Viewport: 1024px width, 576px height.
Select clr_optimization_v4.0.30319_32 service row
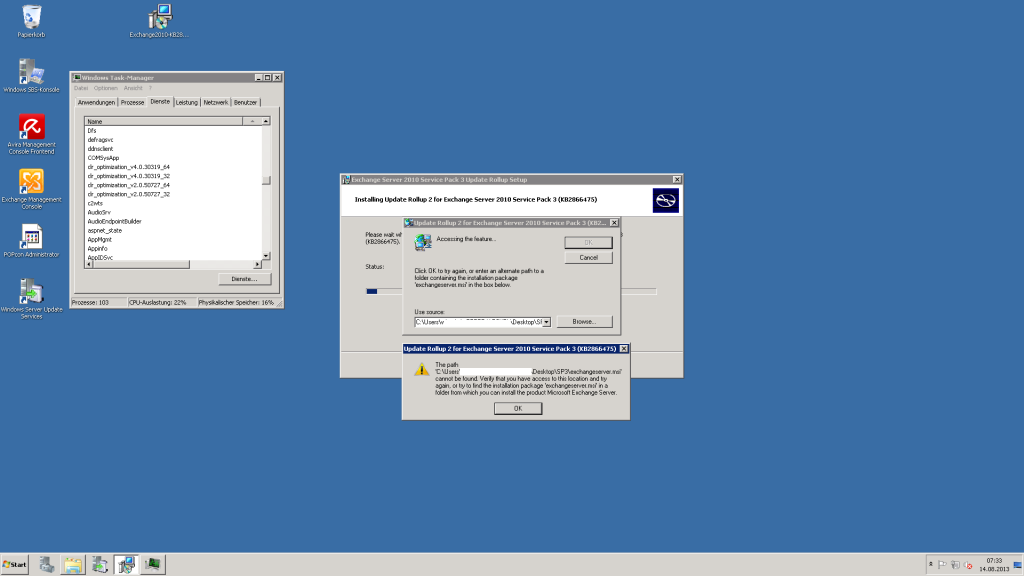pos(173,176)
